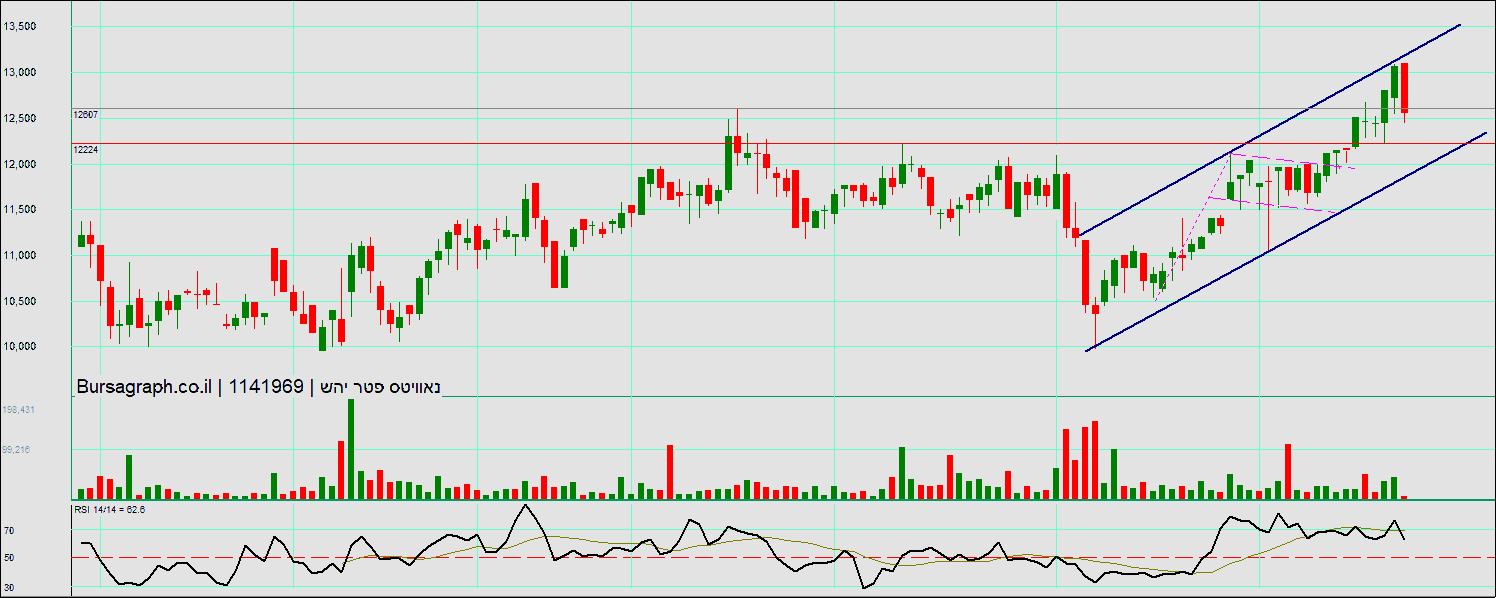Click the 11,500 price axis label
The width and height of the screenshot is (1496, 598).
[20, 210]
